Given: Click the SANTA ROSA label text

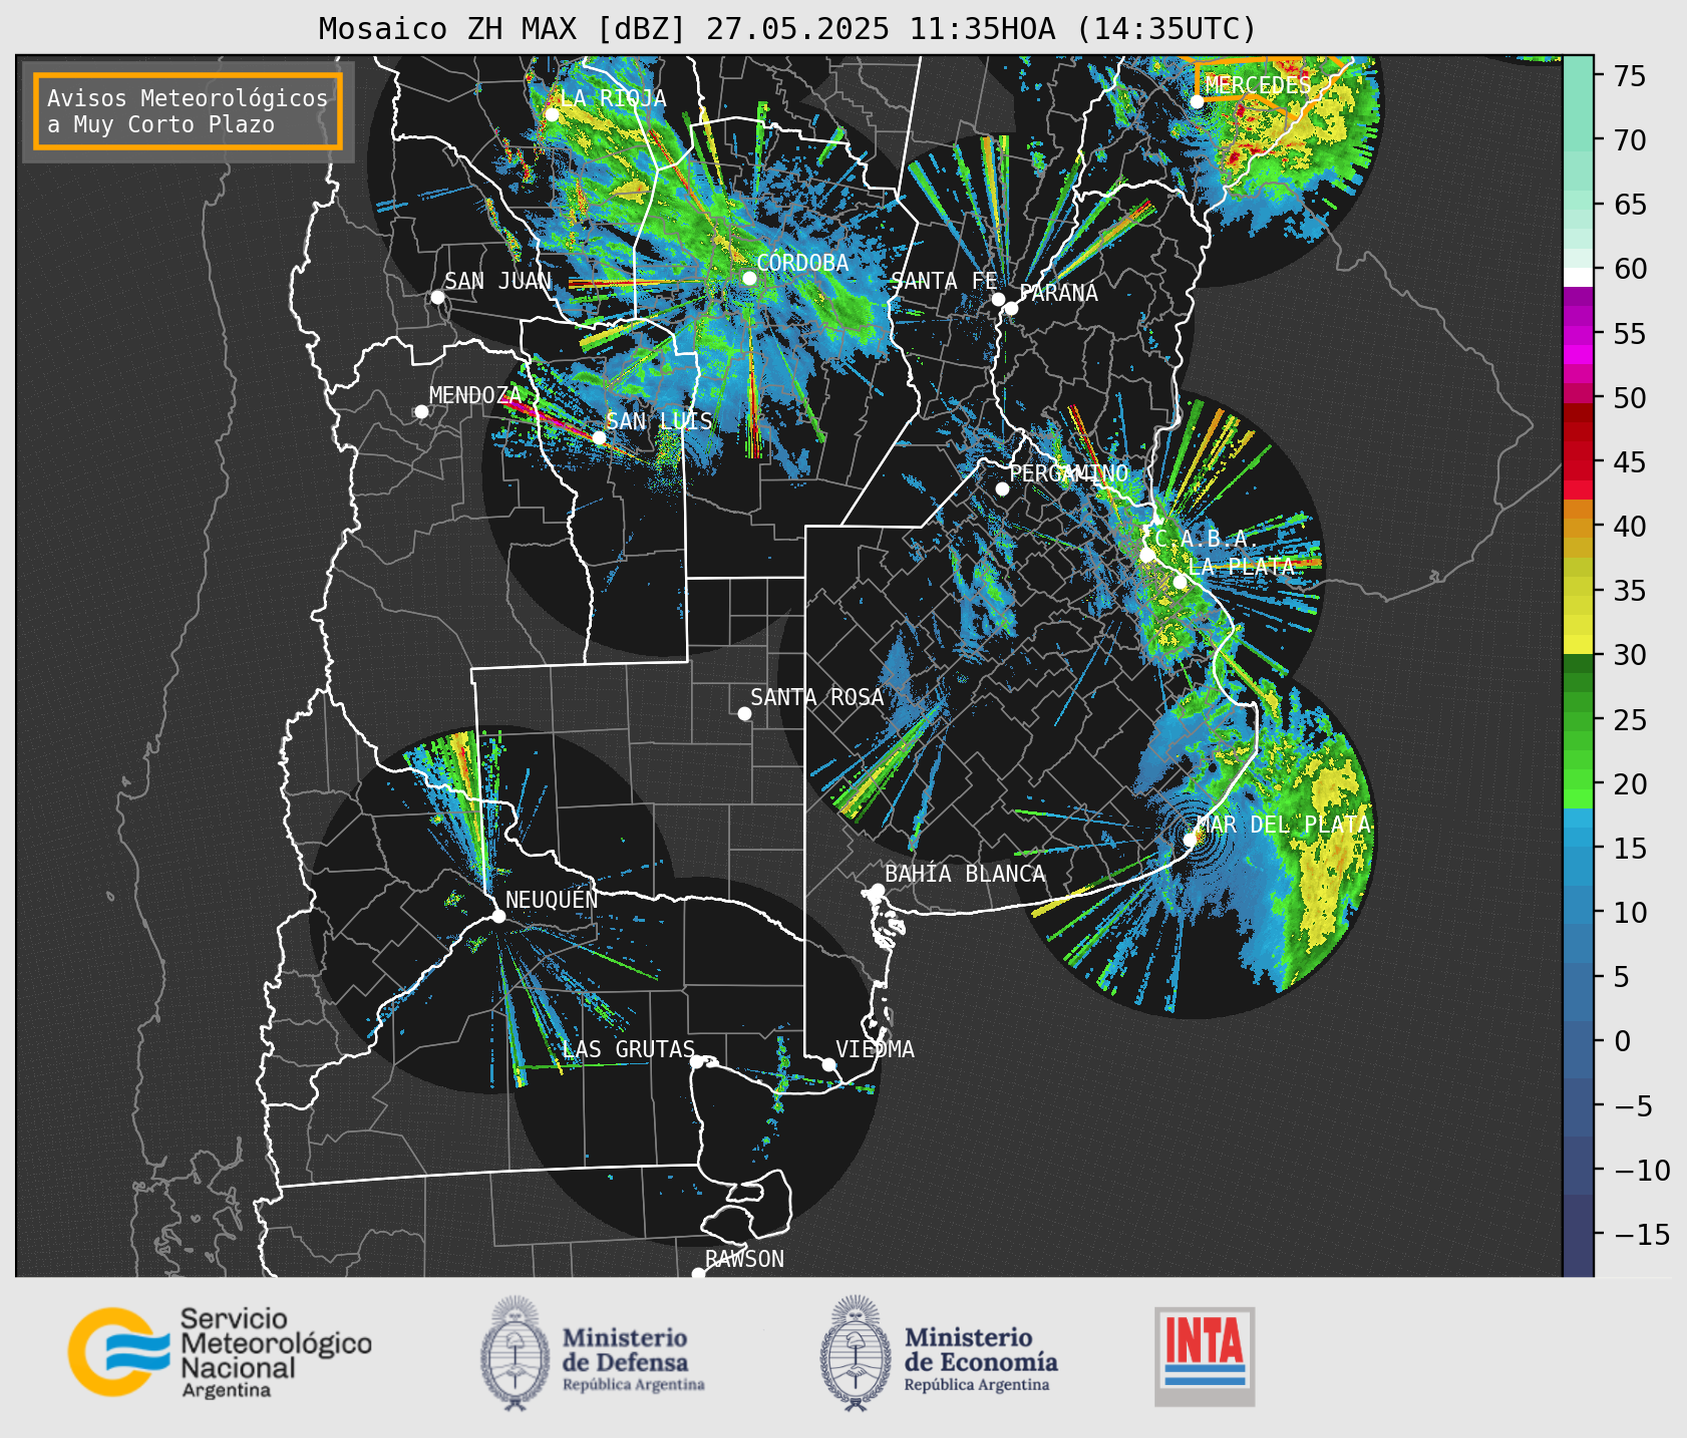Looking at the screenshot, I should coord(817,697).
